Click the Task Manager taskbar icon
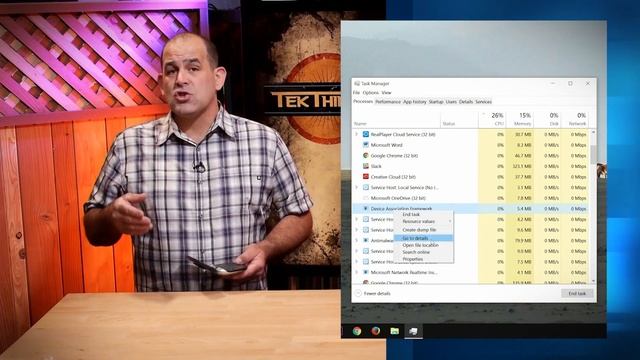Screen dimensions: 640x360 [413, 331]
